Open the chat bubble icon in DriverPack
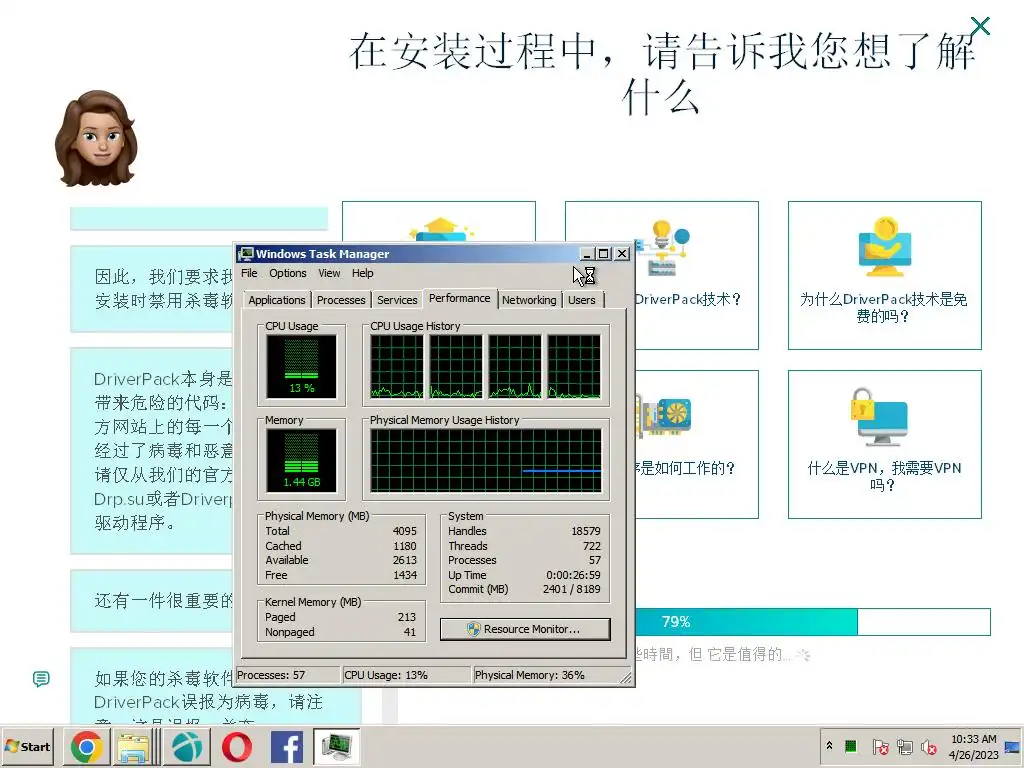This screenshot has width=1024, height=768. (x=40, y=679)
